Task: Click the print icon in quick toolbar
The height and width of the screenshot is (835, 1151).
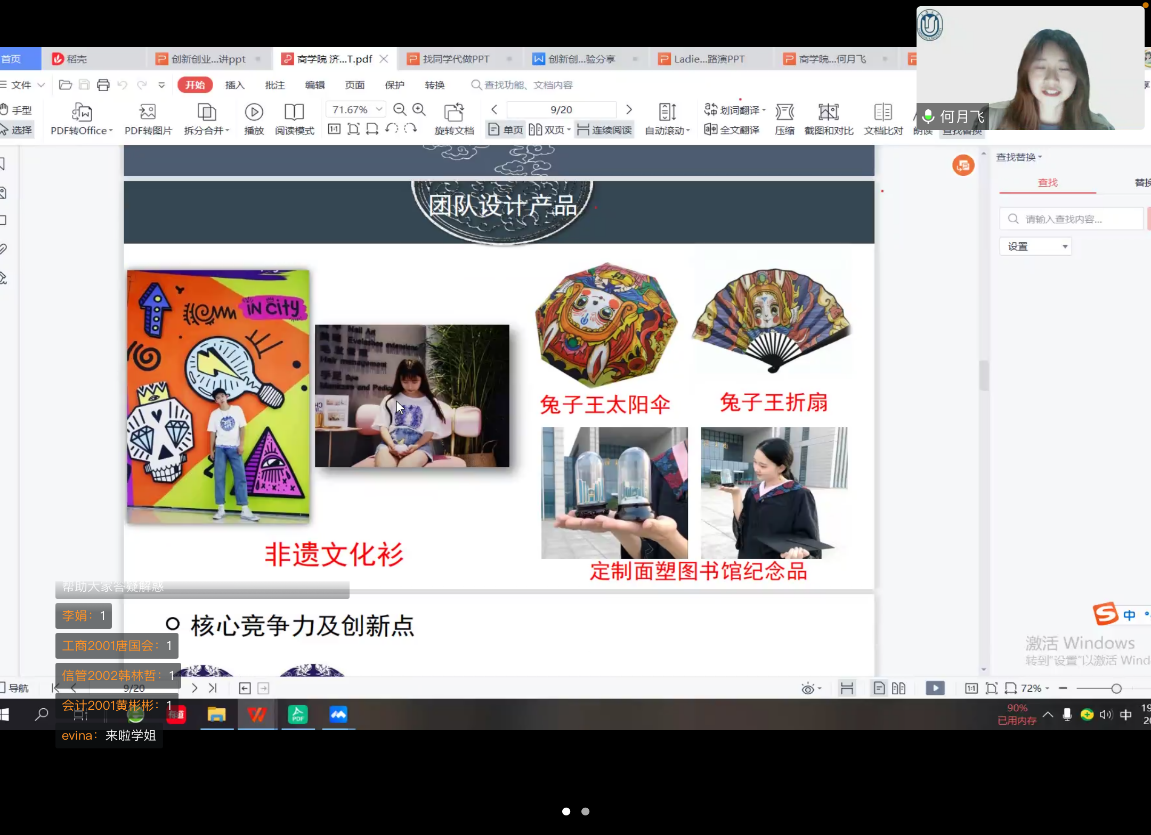Action: pos(103,85)
